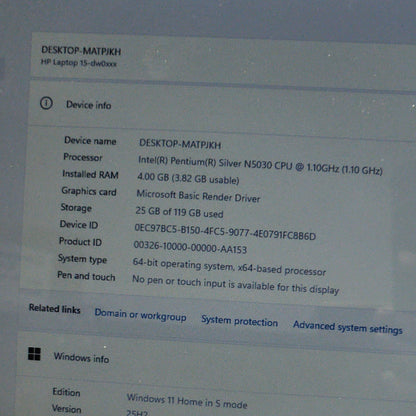Click the Pentium Silver N5030 processor text
The height and width of the screenshot is (416, 416).
click(260, 166)
